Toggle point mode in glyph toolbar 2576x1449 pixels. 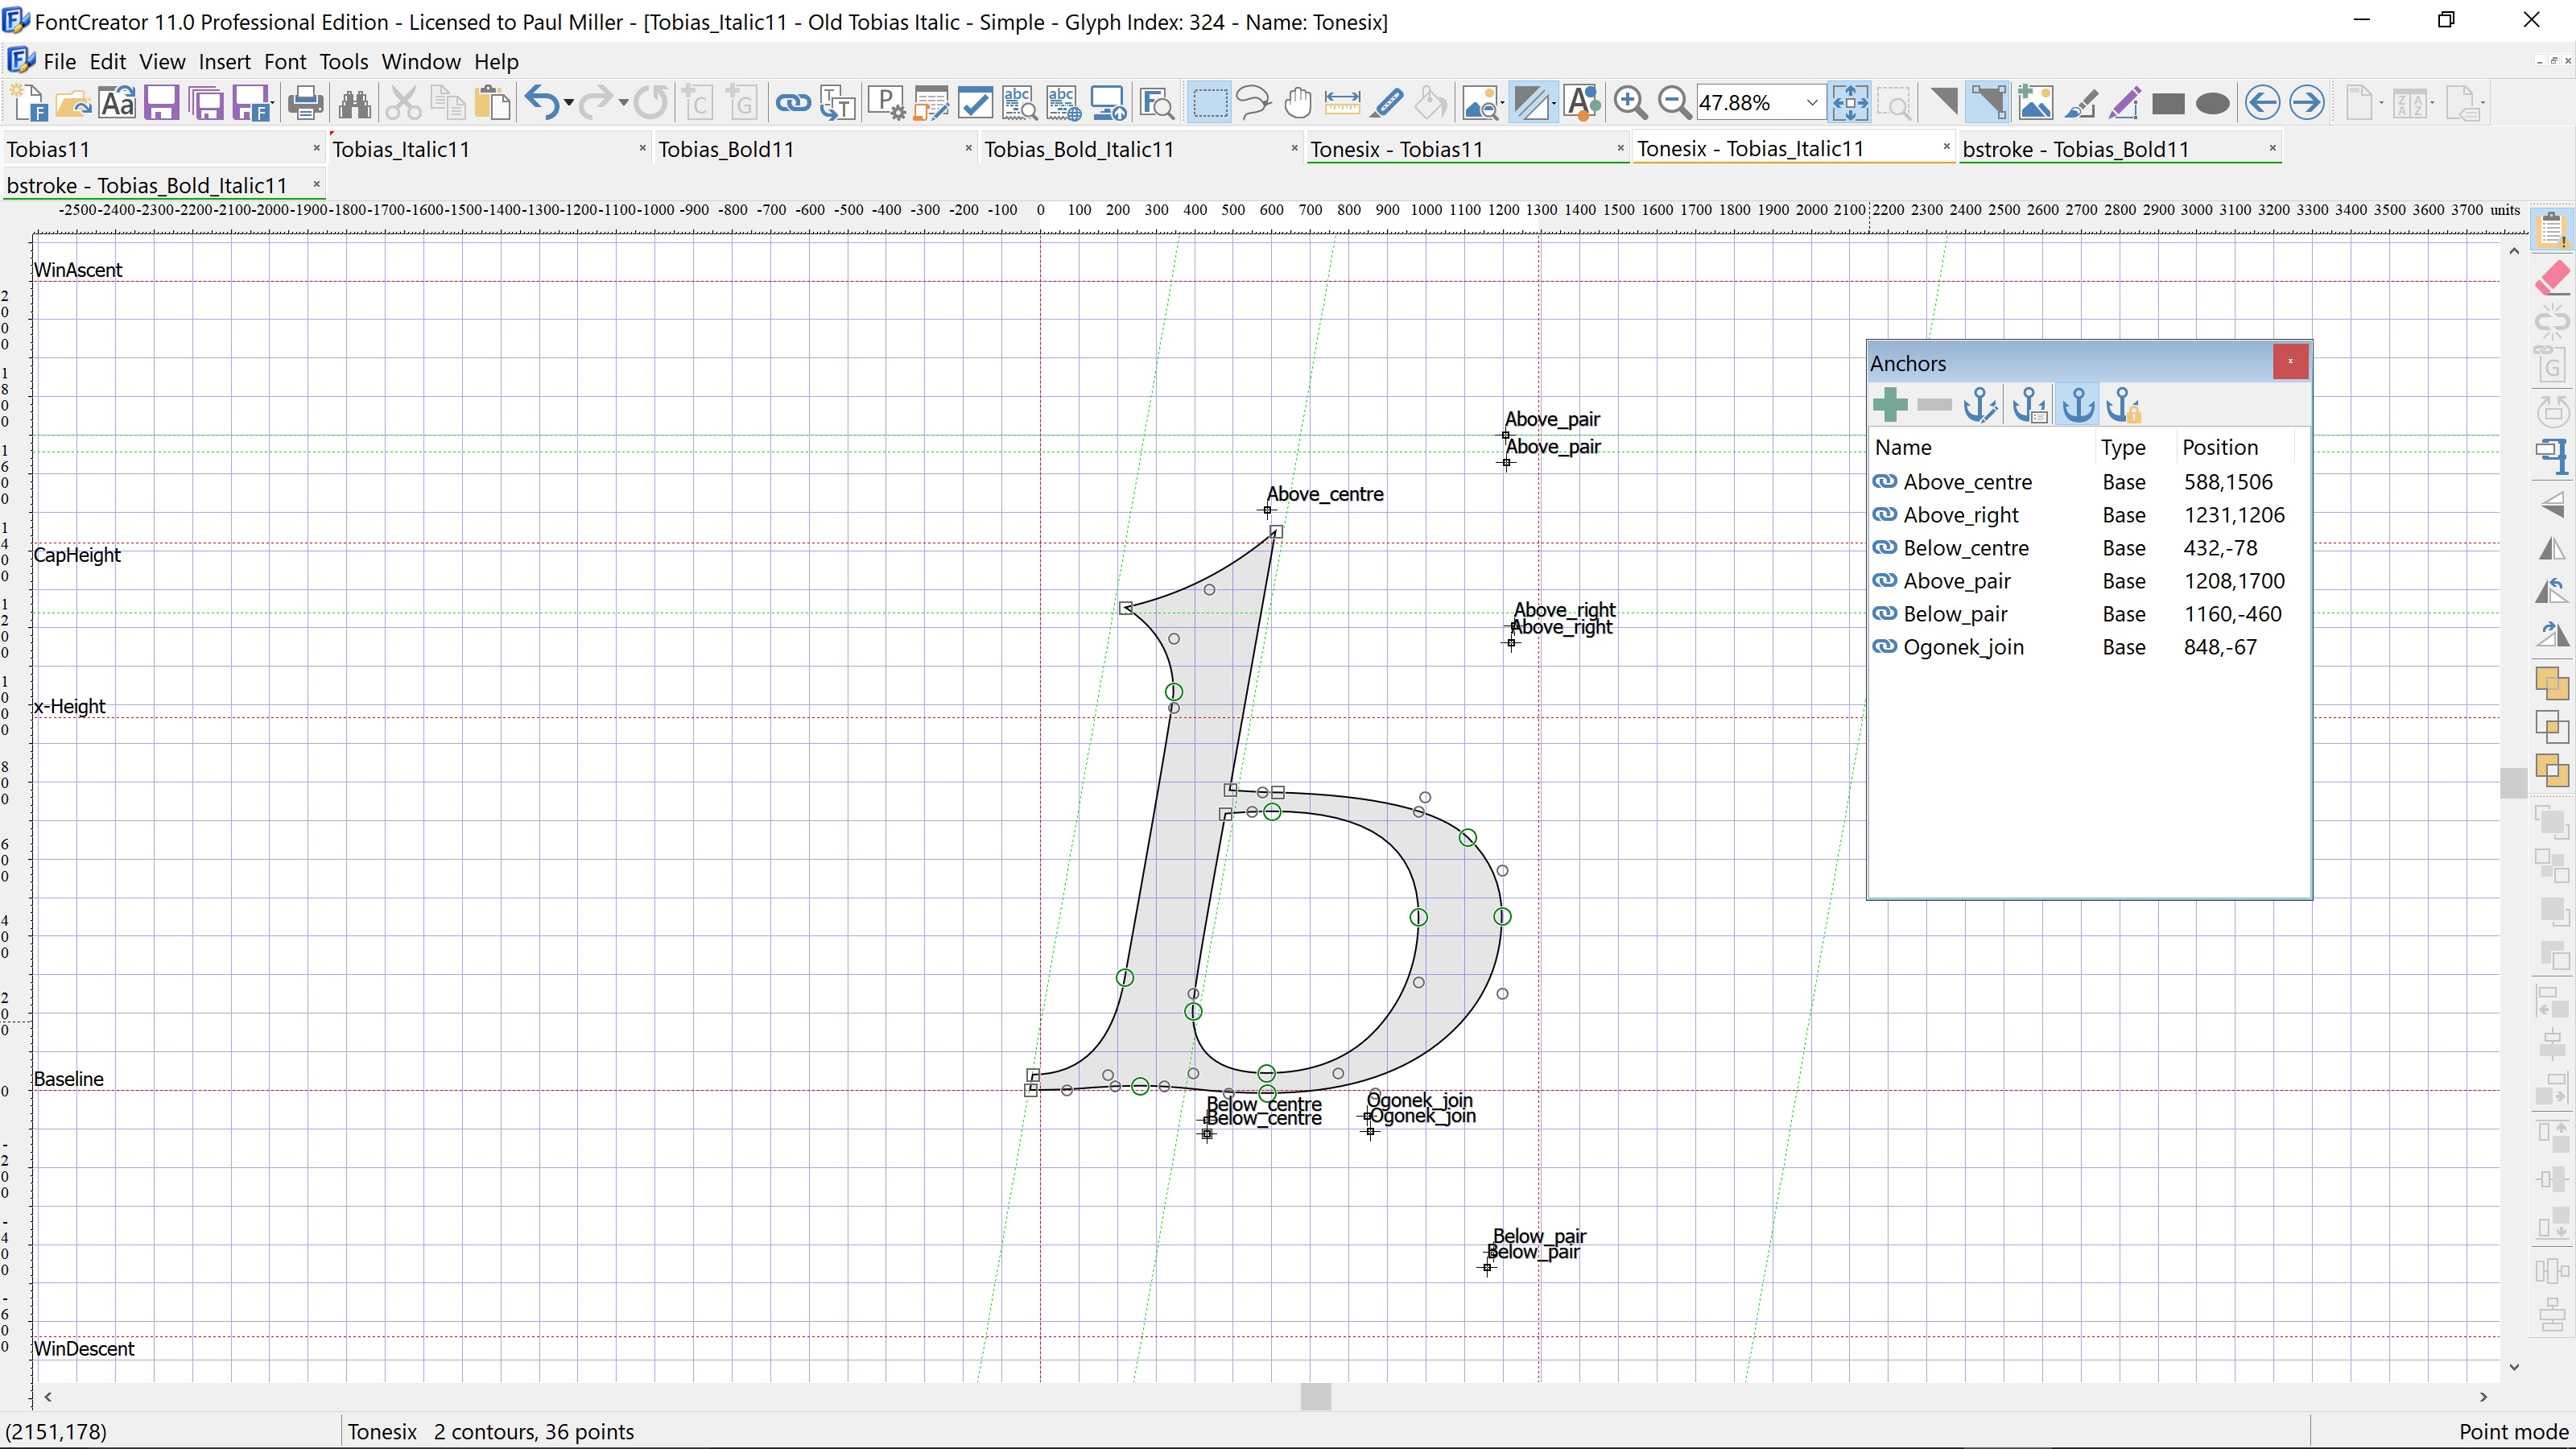coord(1988,102)
